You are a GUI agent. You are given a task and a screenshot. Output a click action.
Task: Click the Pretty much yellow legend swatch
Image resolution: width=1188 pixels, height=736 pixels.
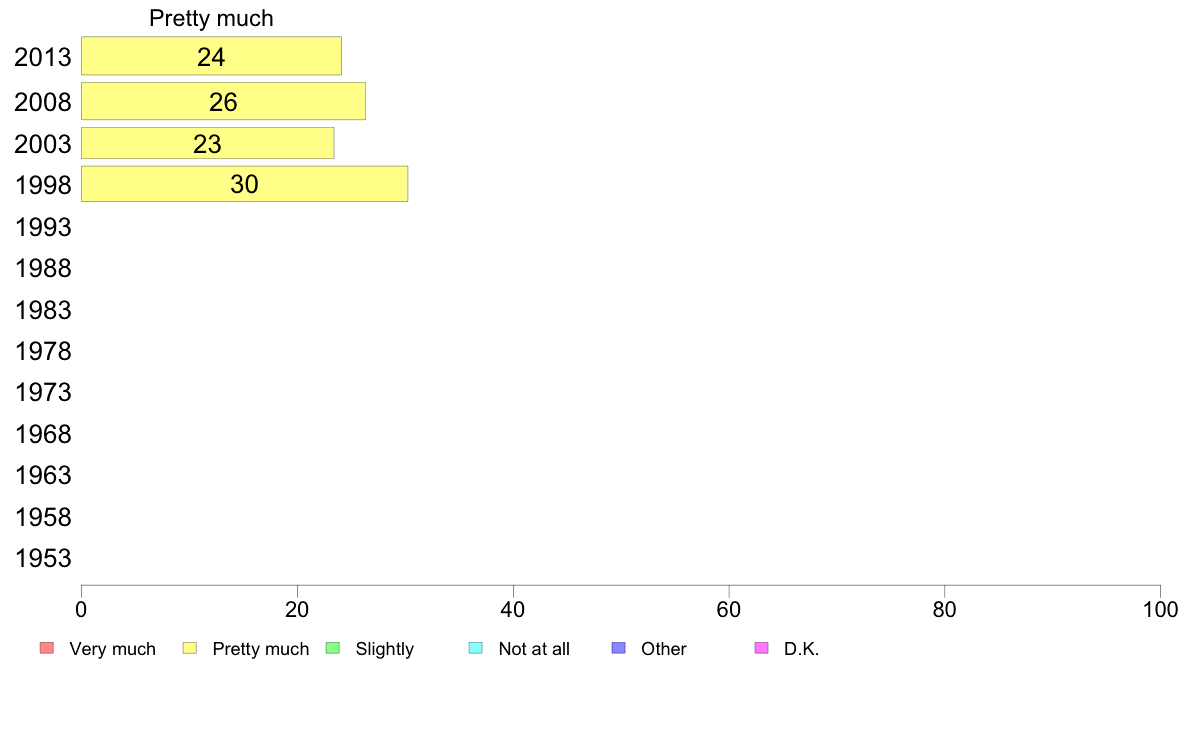[189, 648]
